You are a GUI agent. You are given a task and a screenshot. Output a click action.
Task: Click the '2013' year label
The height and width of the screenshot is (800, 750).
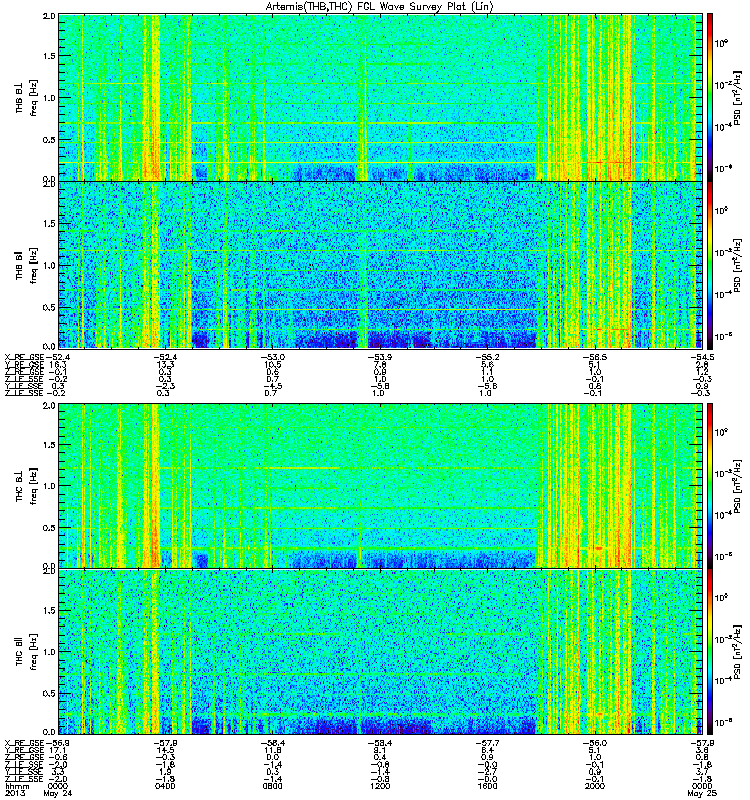(15, 794)
